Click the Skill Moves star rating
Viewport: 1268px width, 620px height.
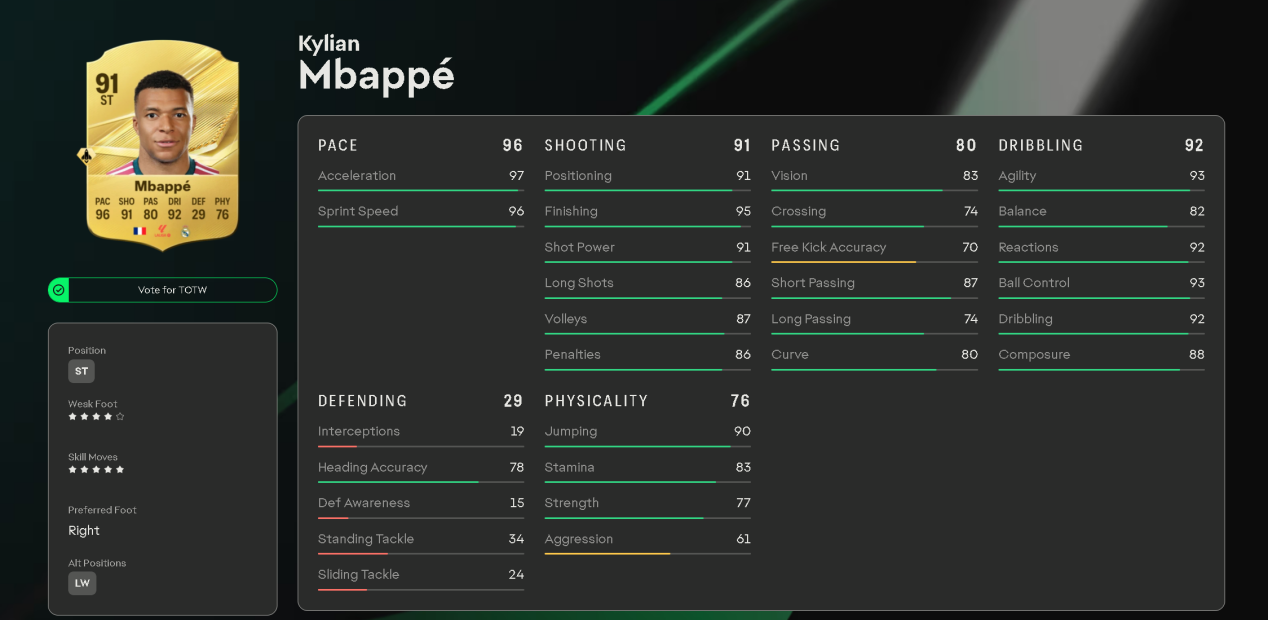coord(96,469)
